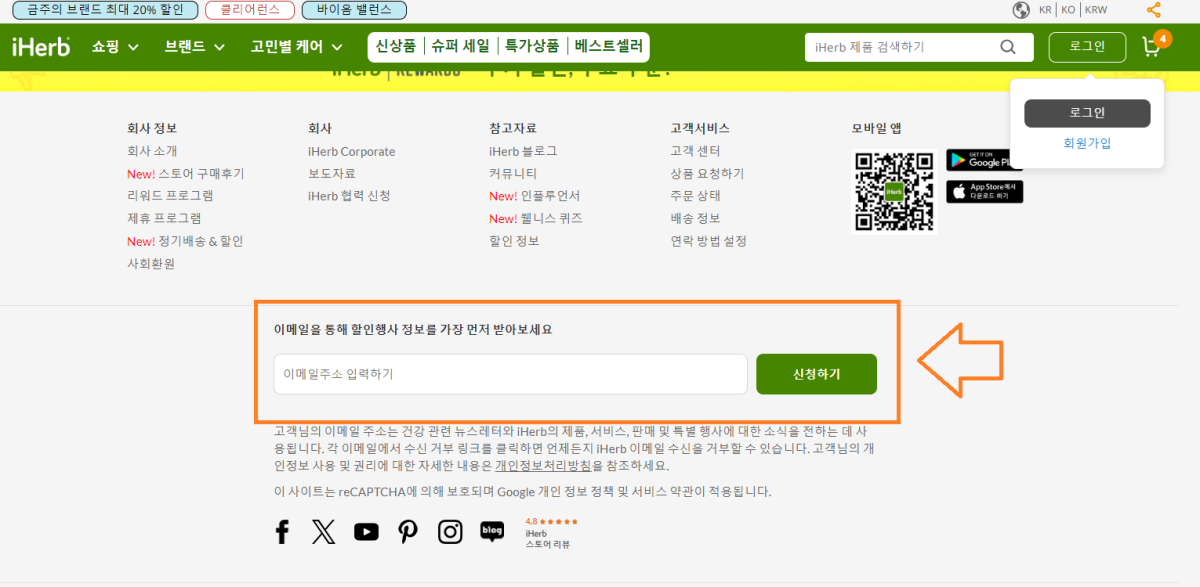Open iHerb's X (Twitter) profile icon
This screenshot has height=587, width=1200.
tap(324, 531)
